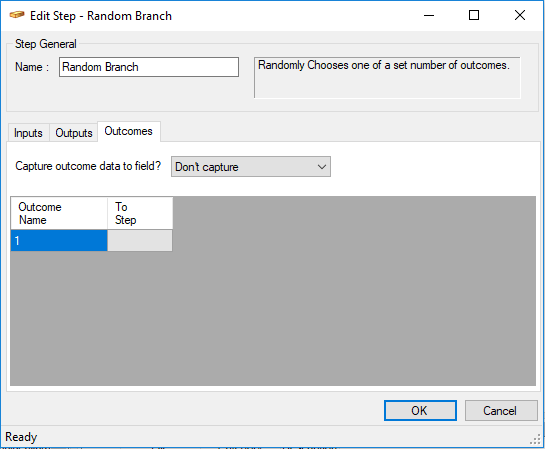This screenshot has height=449, width=545.
Task: Click the To Step cell for outcome 1
Action: pos(140,240)
